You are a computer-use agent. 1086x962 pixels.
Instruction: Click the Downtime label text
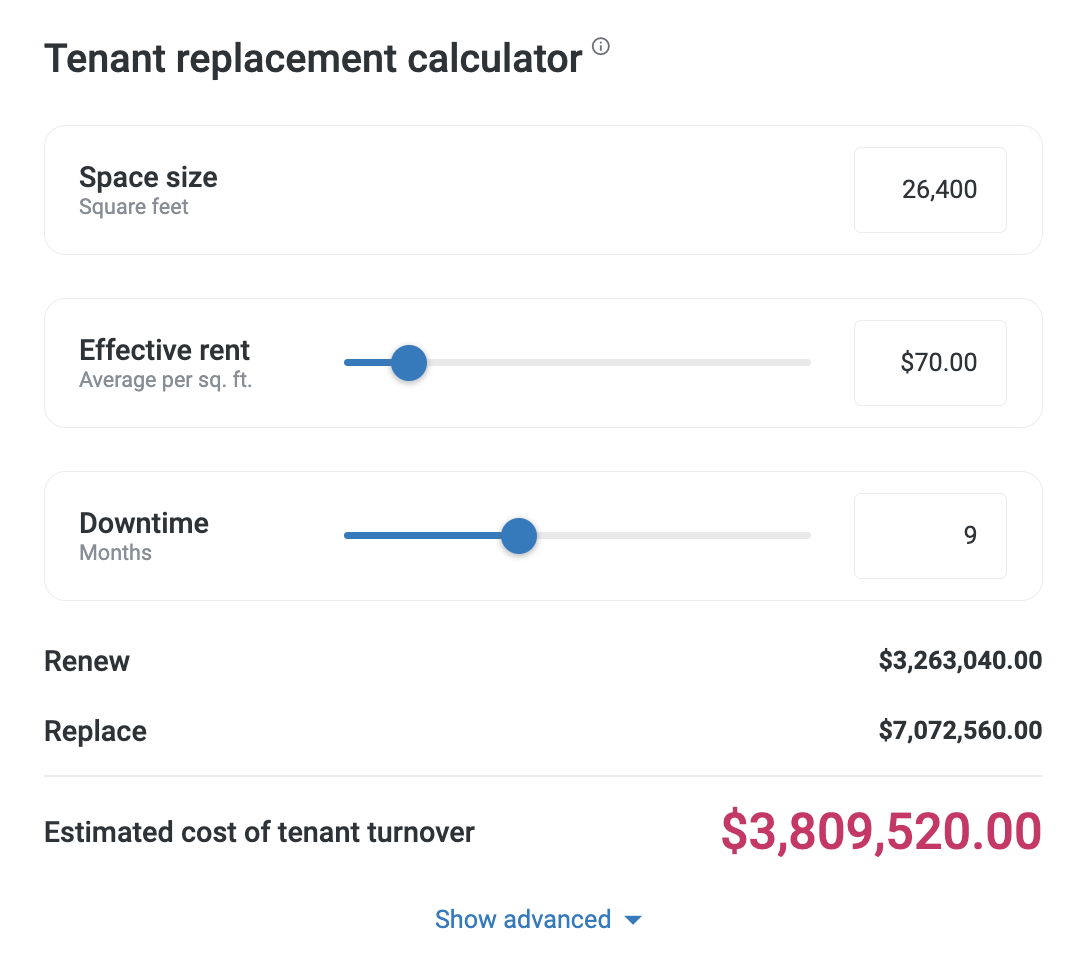[144, 524]
